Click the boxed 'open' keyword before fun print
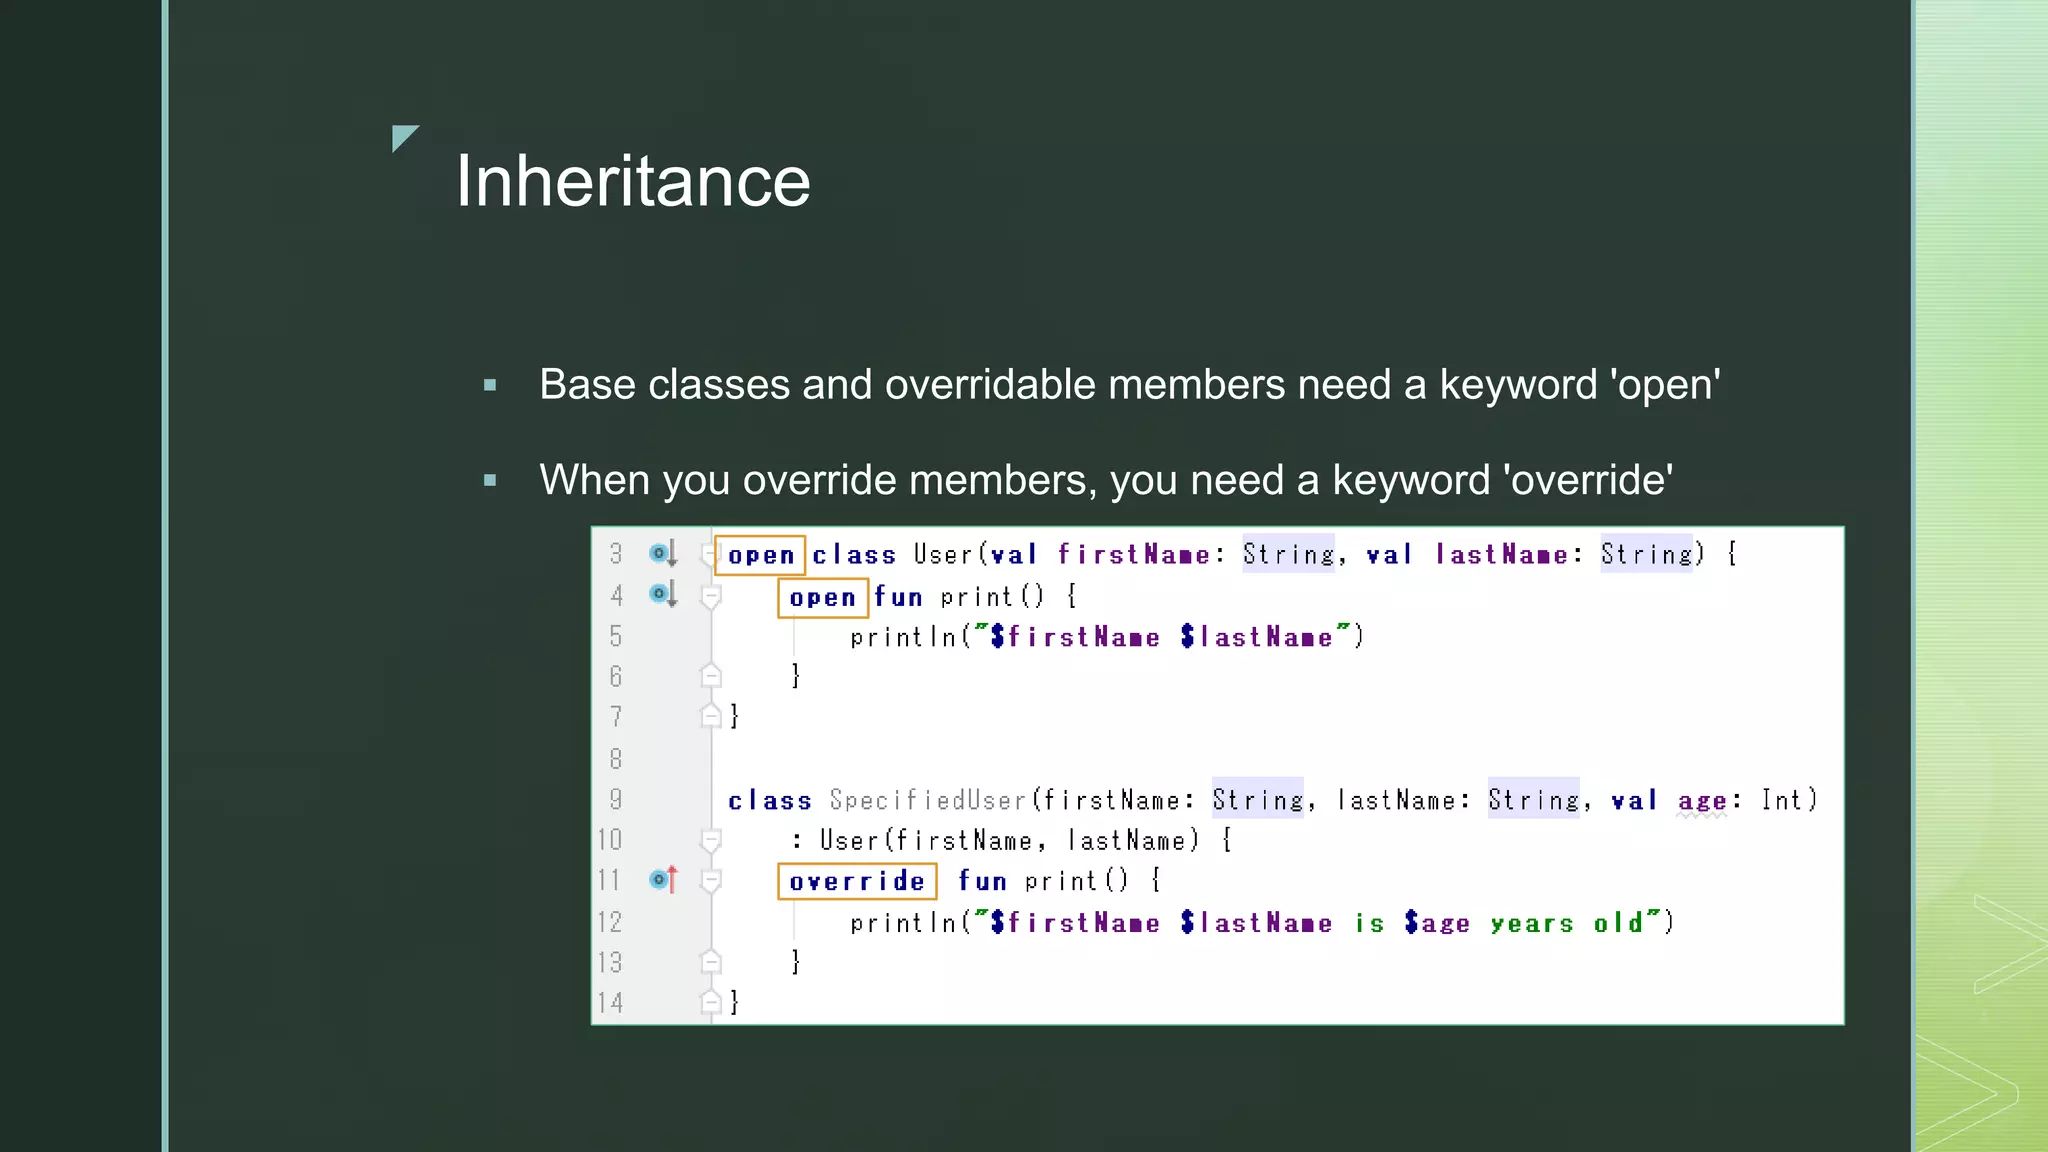 822,598
